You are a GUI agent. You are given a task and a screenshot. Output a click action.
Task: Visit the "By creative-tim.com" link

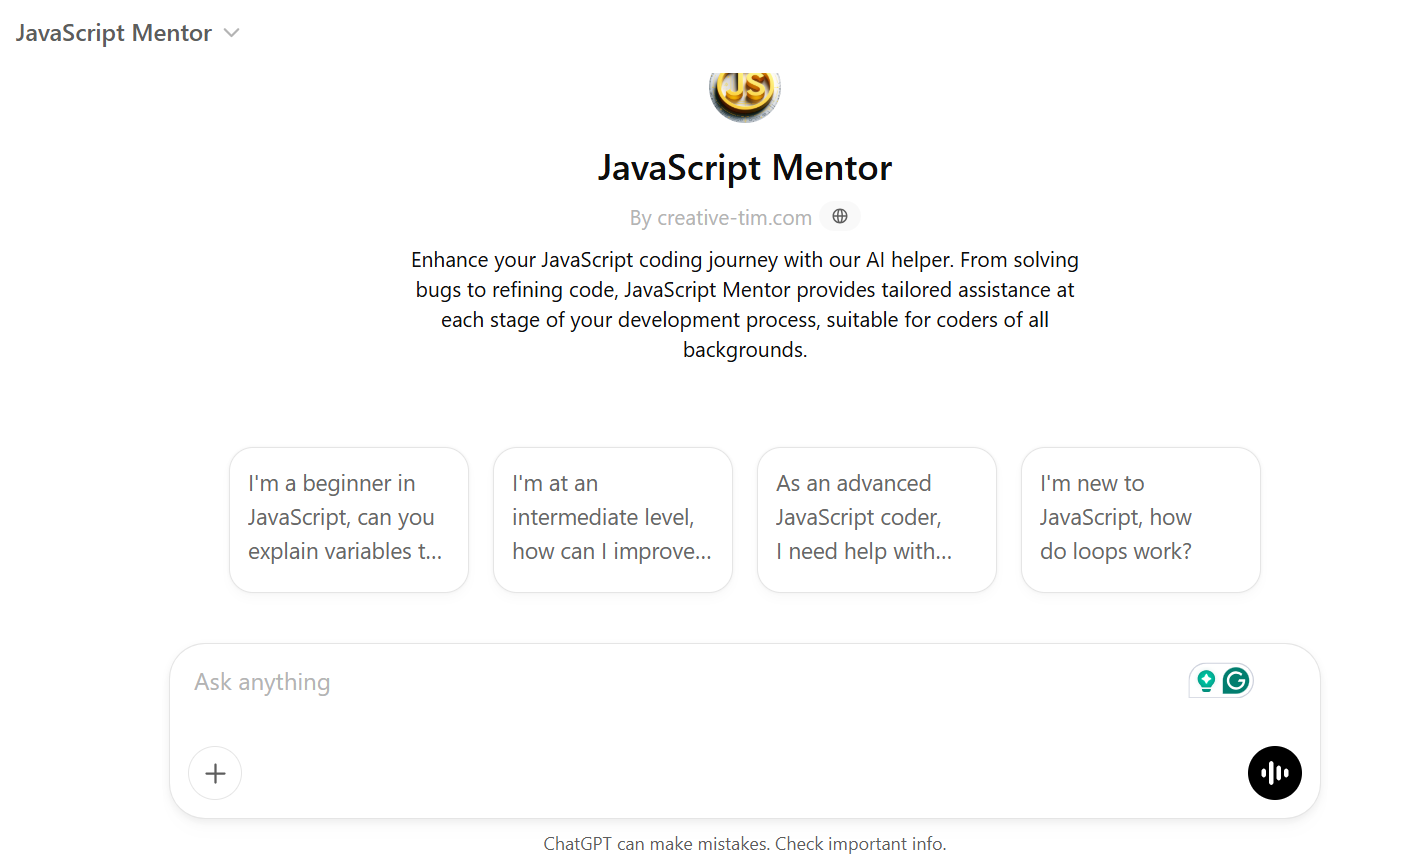point(721,217)
